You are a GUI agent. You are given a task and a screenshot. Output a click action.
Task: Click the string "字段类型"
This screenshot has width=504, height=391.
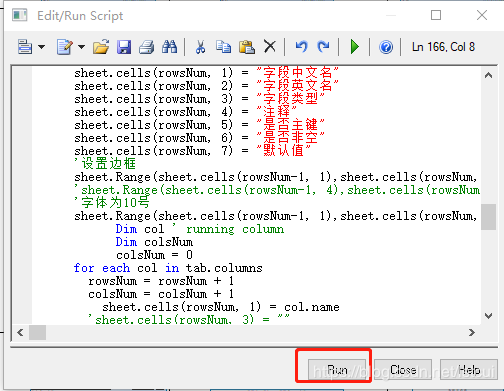[x=290, y=99]
